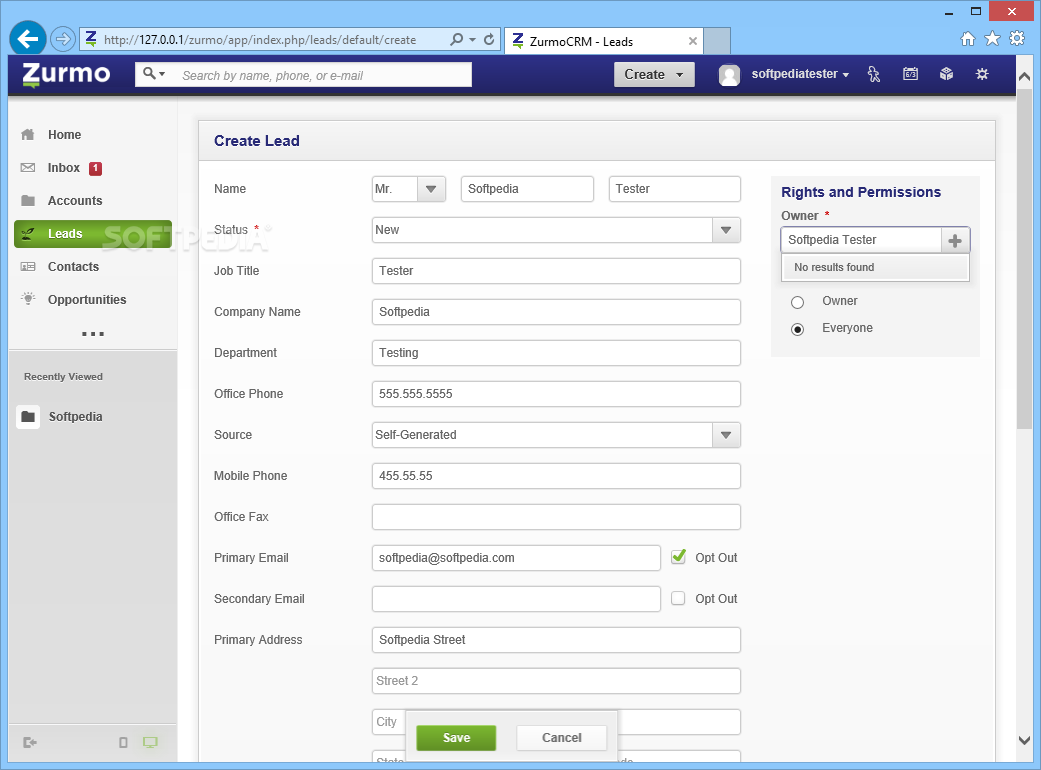The image size is (1041, 770).
Task: Click the plus icon next to Owner field
Action: coord(955,240)
